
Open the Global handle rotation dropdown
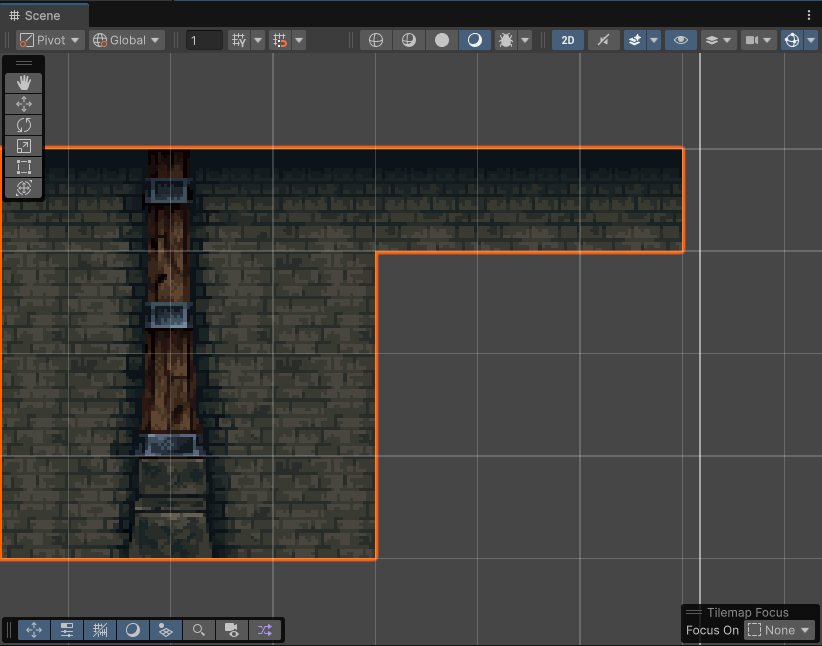126,40
